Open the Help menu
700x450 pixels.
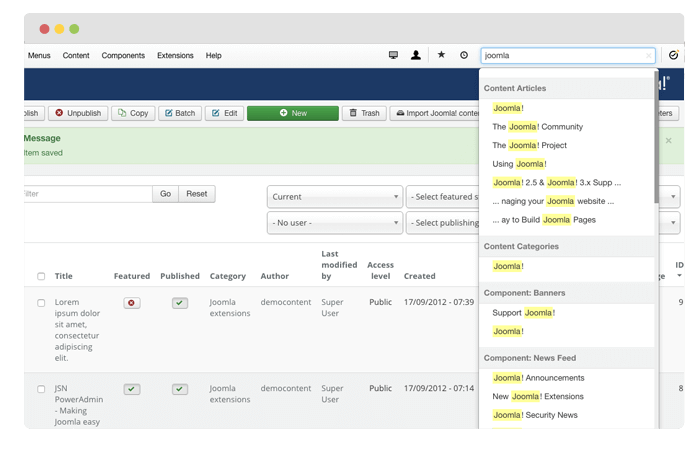[x=213, y=55]
